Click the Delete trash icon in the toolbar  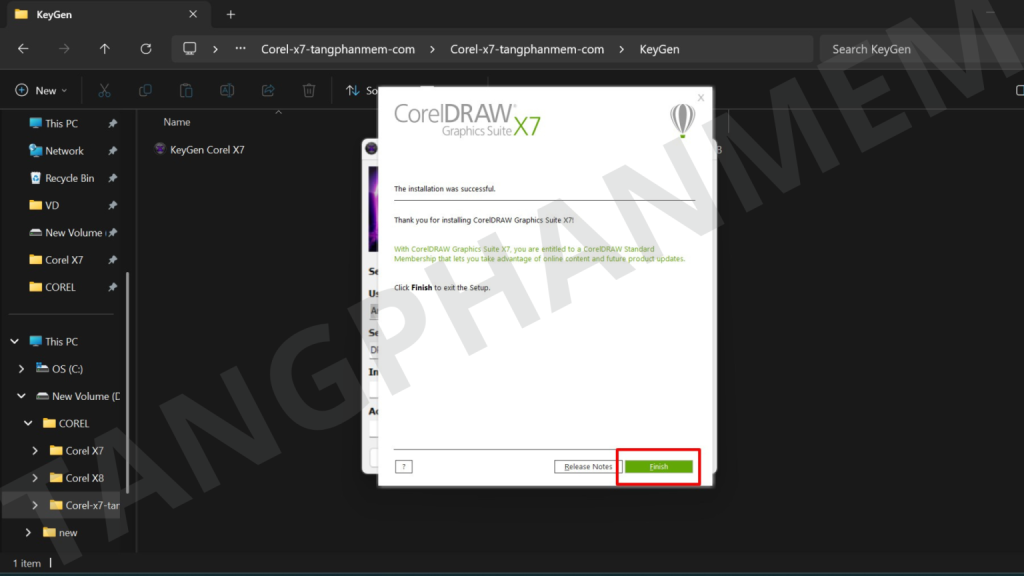[309, 90]
